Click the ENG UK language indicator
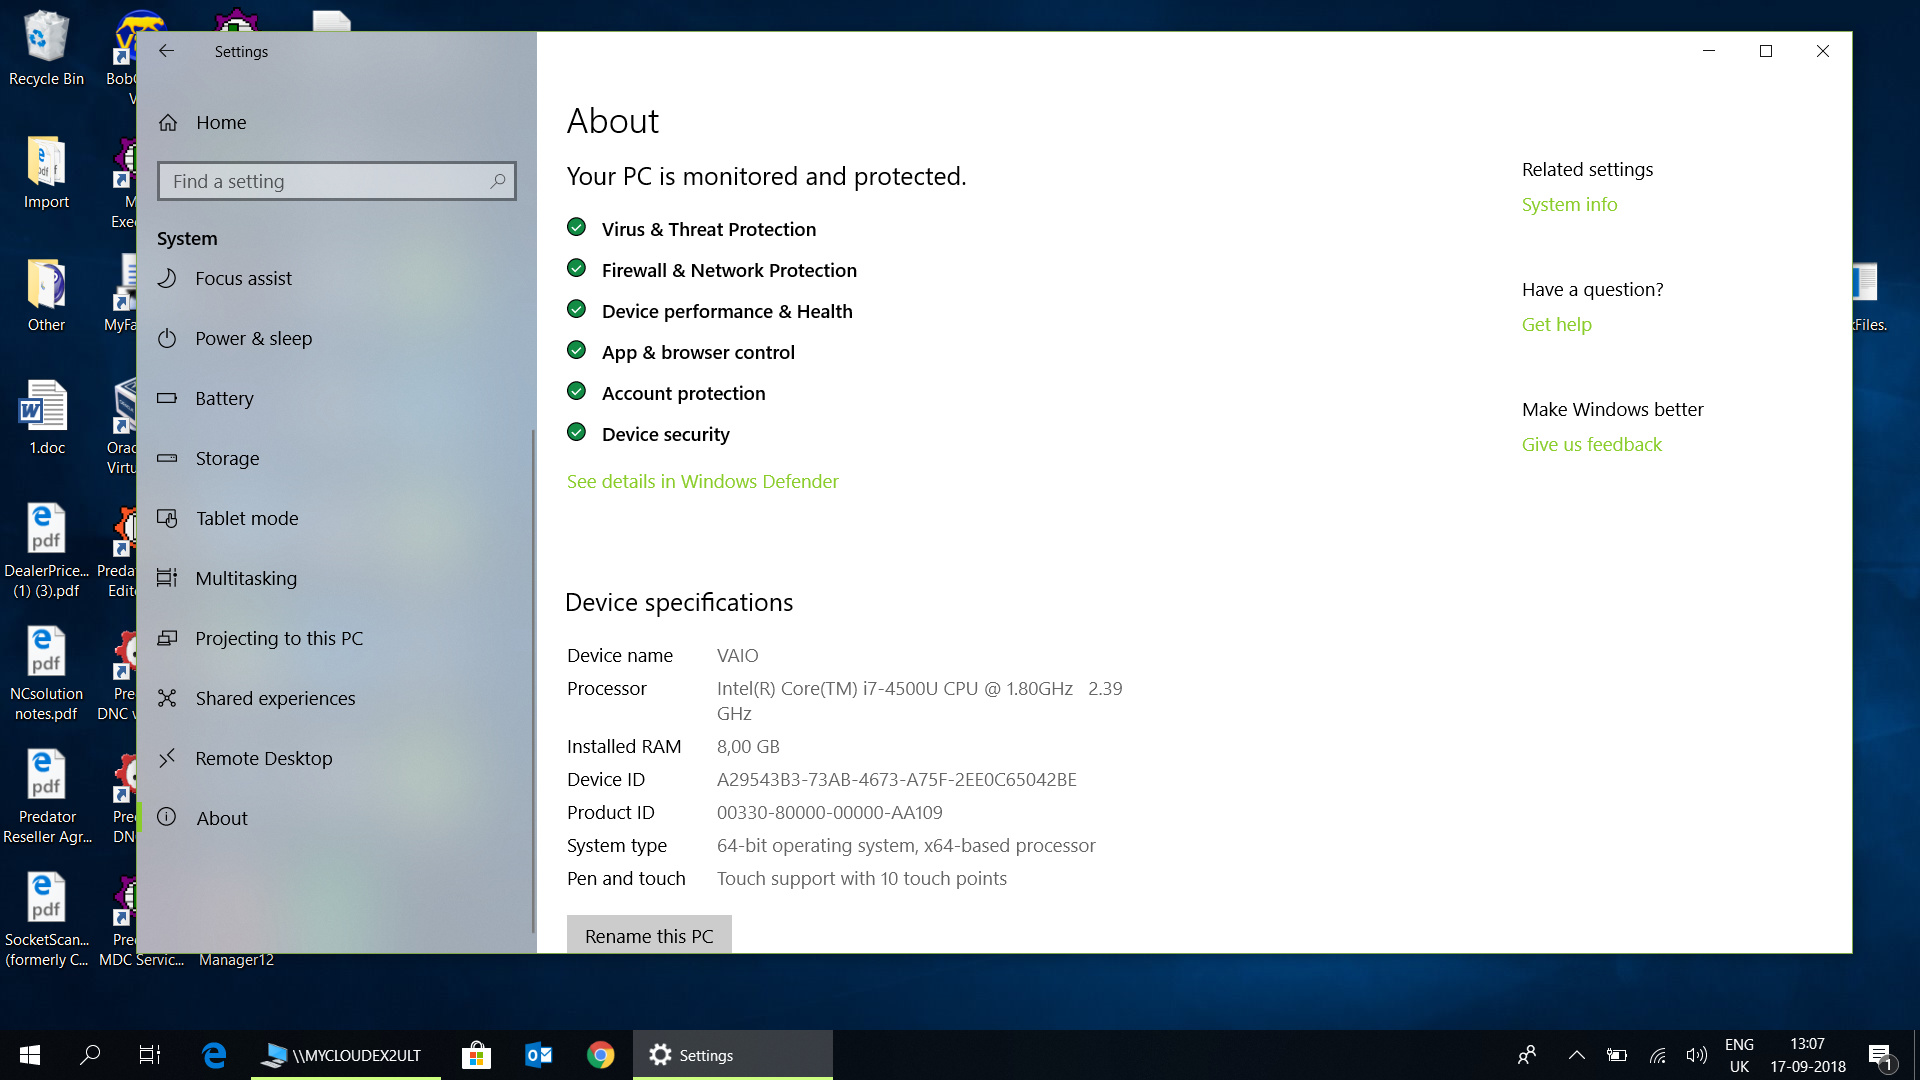Image resolution: width=1920 pixels, height=1080 pixels. click(1739, 1055)
